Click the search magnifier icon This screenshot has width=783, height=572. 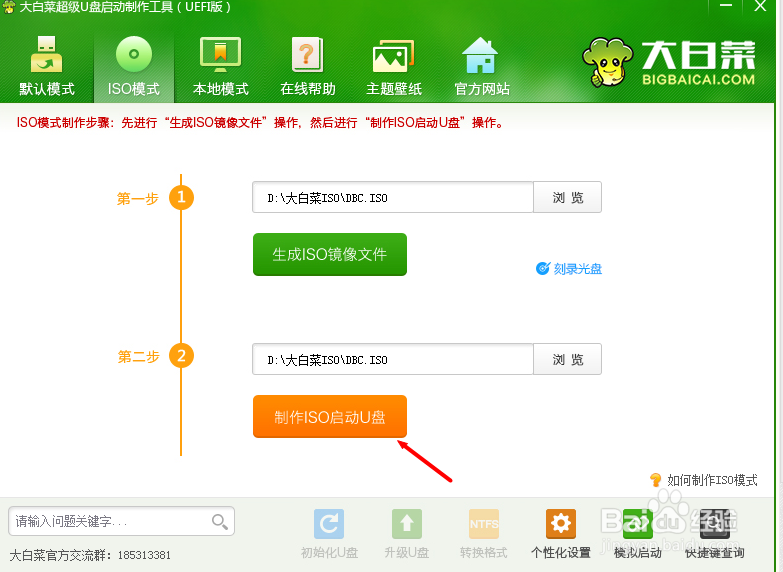[220, 522]
